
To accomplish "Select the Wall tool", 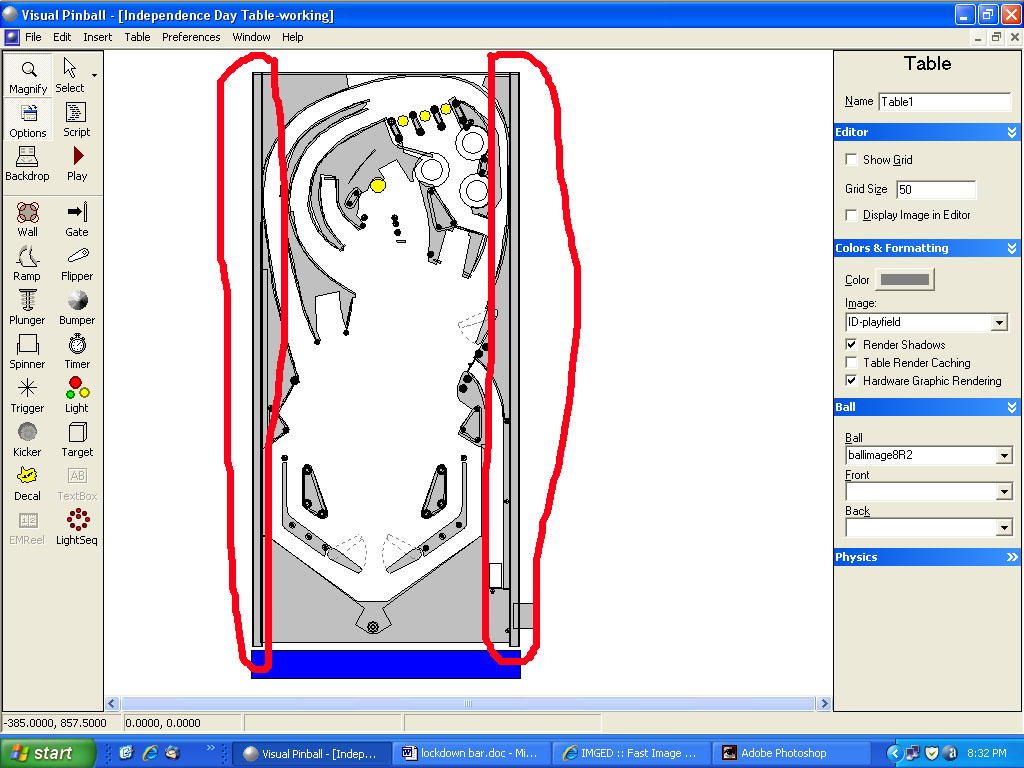I will tap(28, 218).
